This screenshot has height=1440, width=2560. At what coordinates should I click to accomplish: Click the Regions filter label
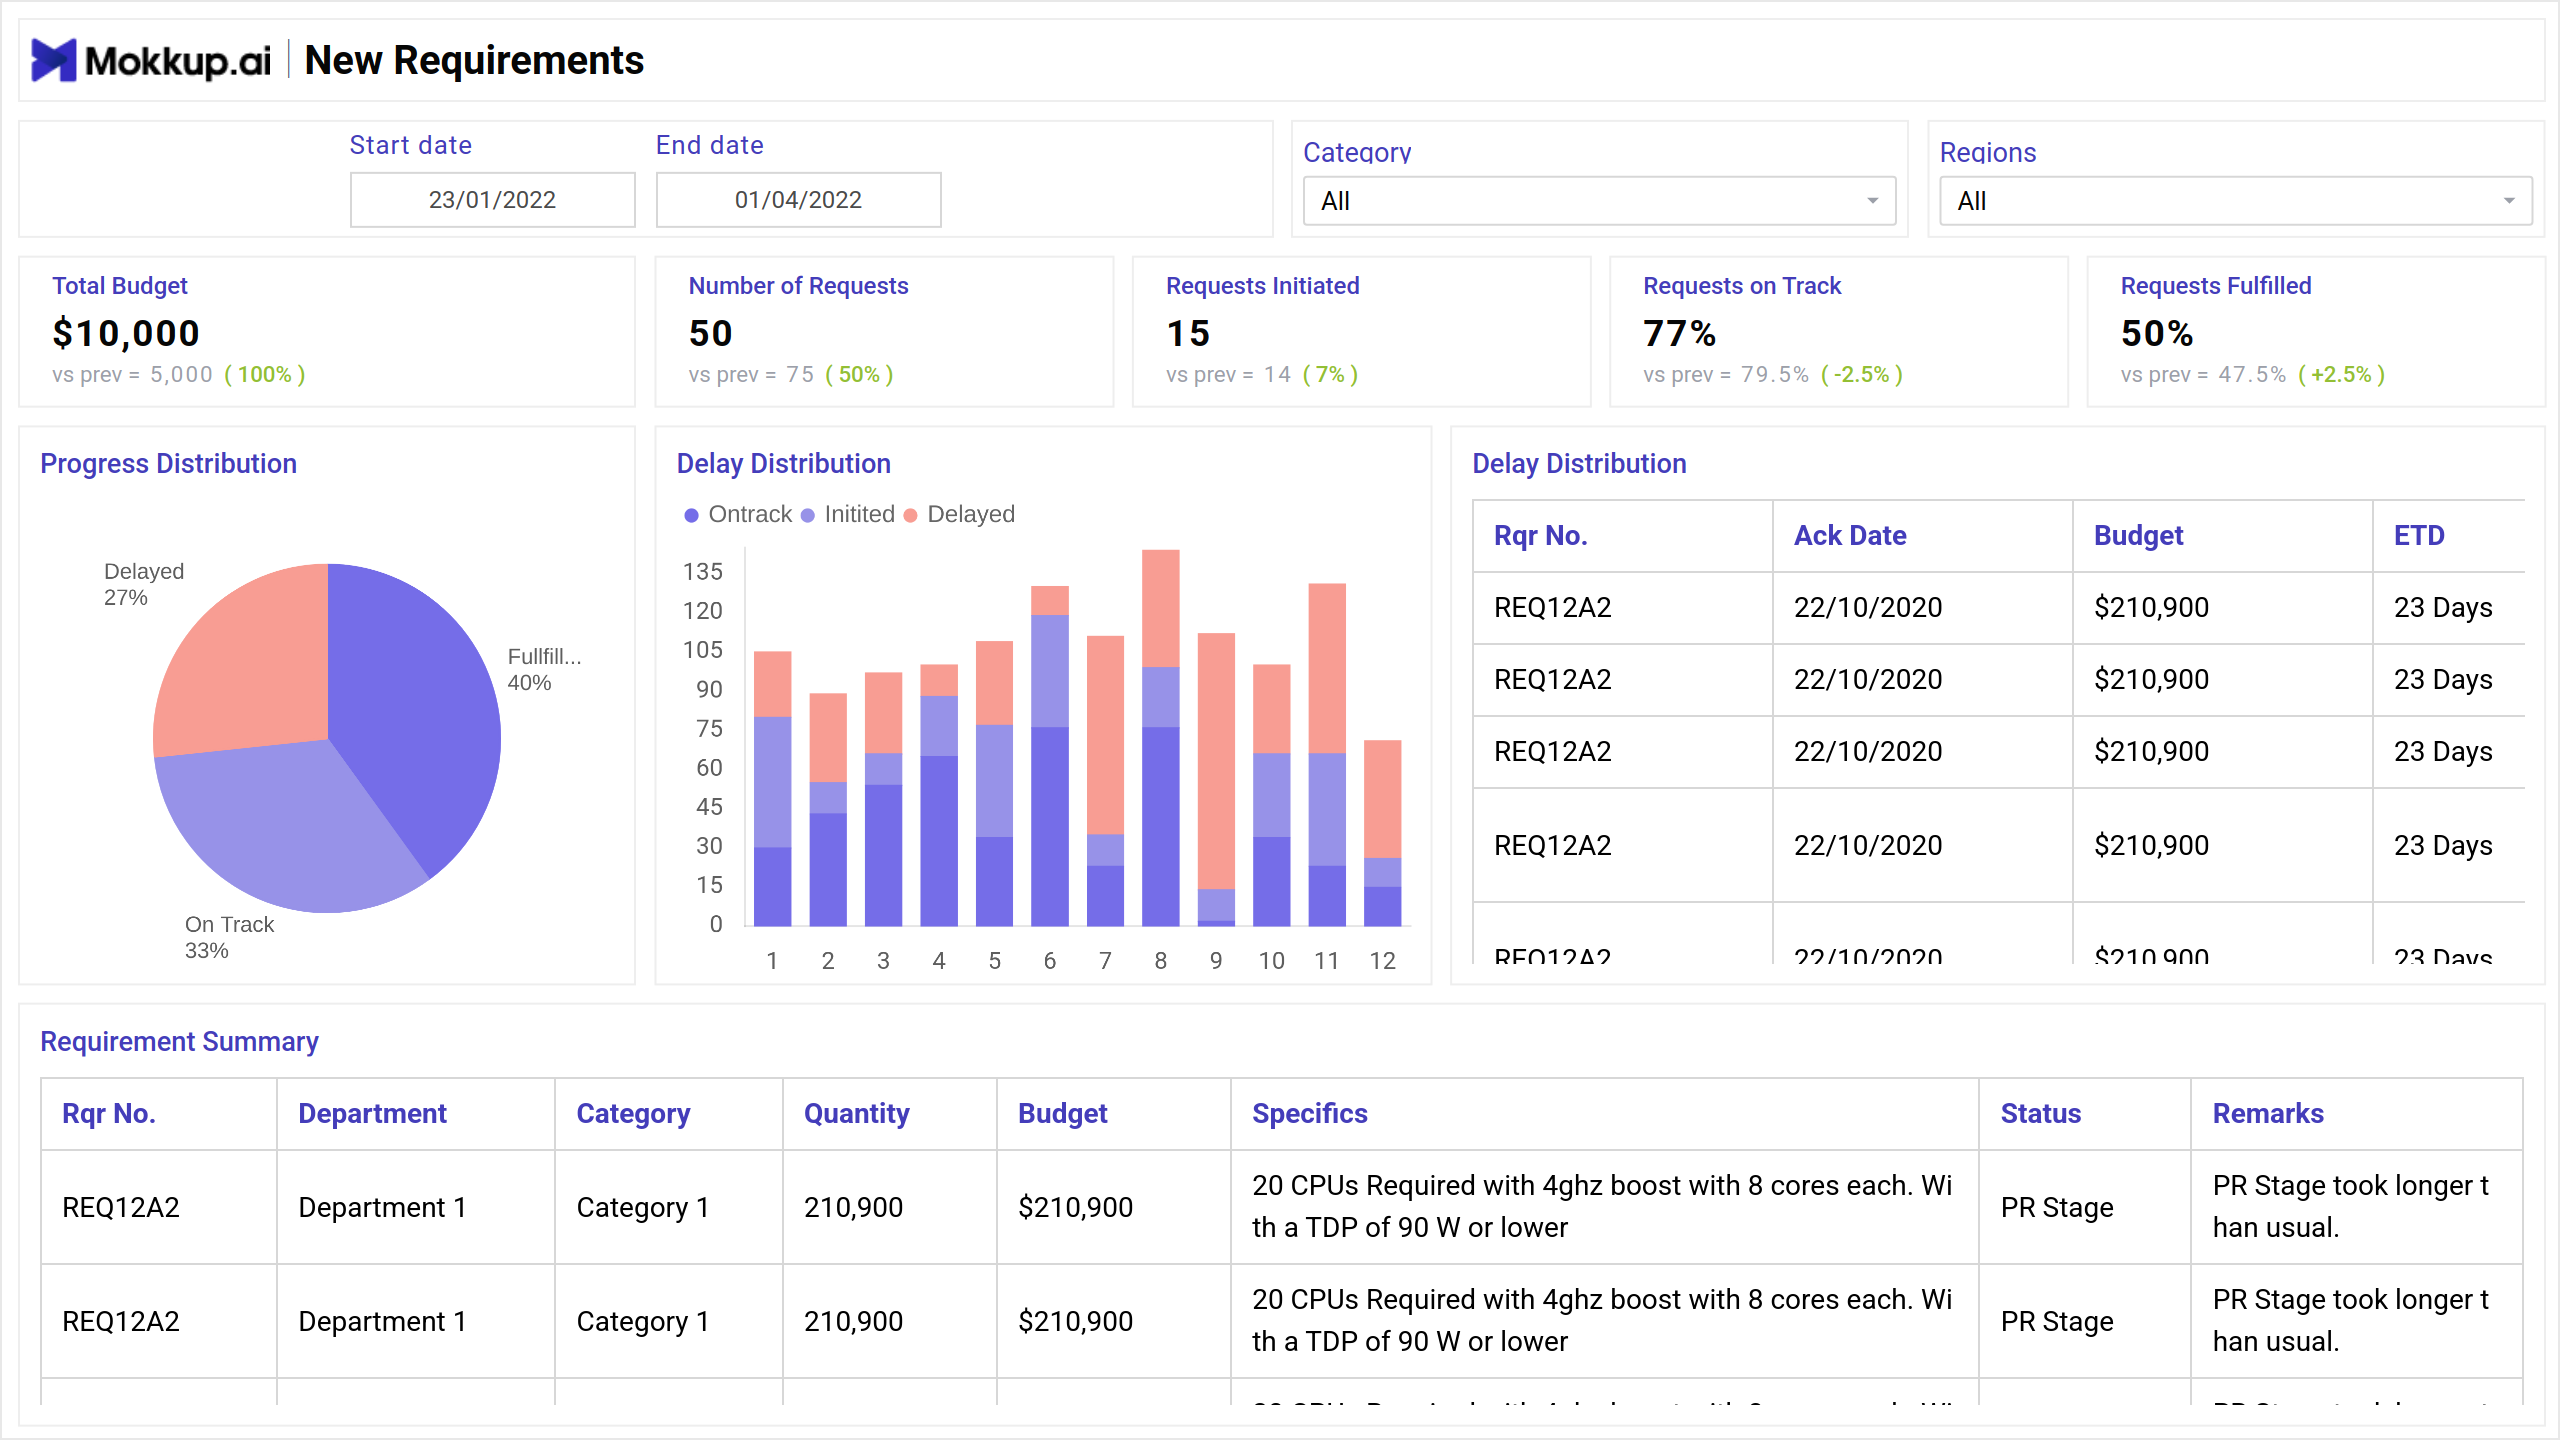[x=1988, y=153]
